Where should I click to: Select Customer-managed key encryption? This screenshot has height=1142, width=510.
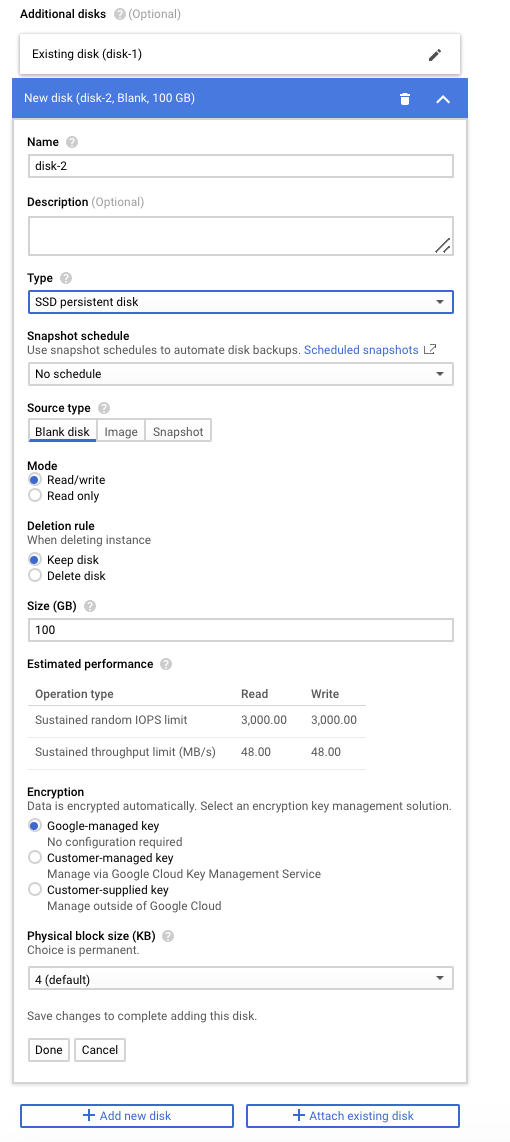point(34,858)
